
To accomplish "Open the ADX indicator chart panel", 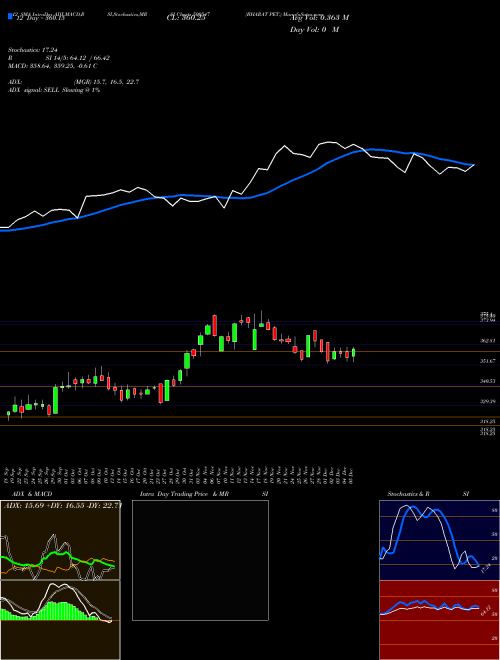I will [x=60, y=540].
